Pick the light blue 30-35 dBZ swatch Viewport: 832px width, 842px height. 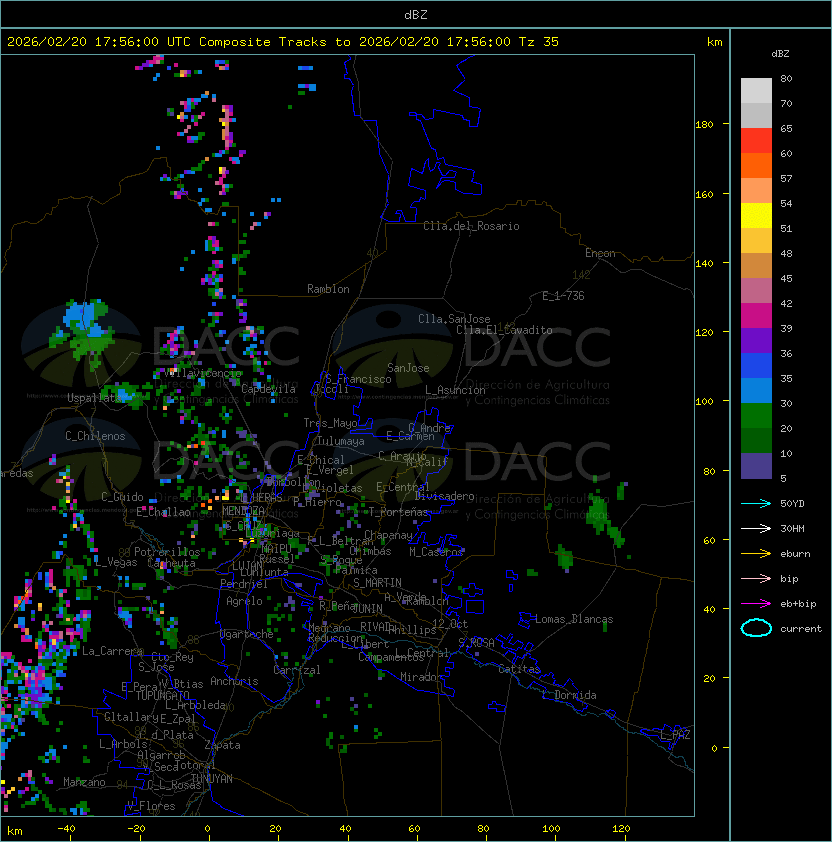[756, 390]
